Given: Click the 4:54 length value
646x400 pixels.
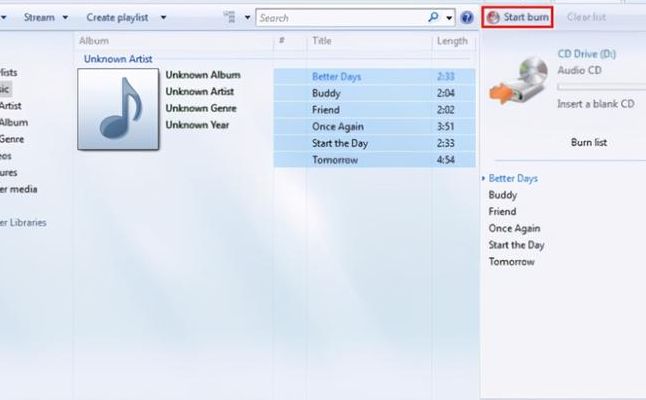Looking at the screenshot, I should tap(445, 160).
